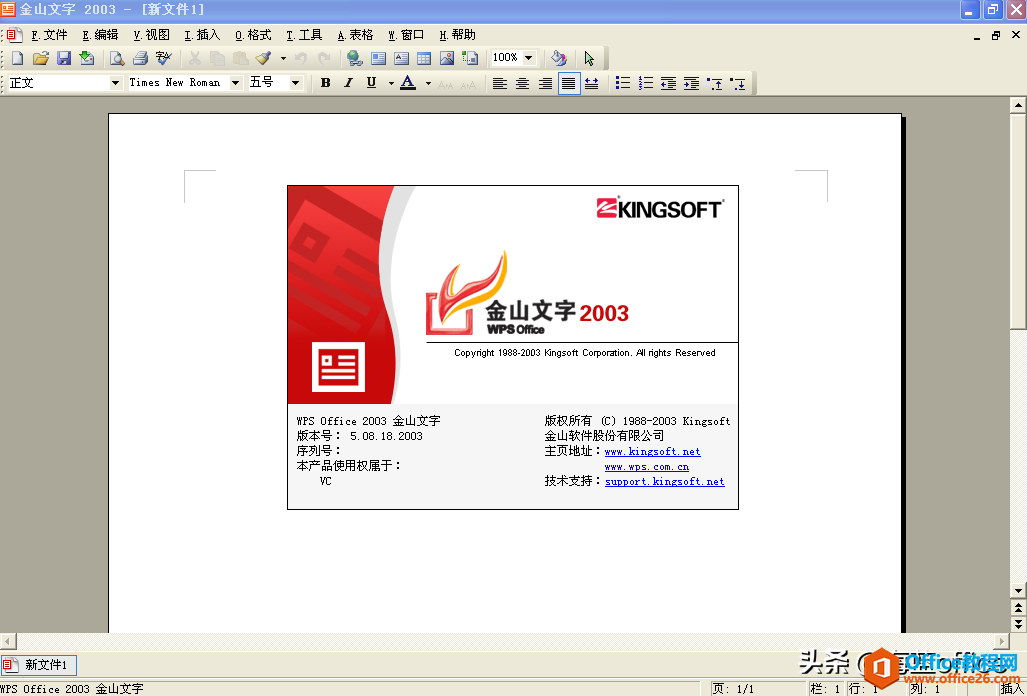Click the font color A button

coord(408,83)
